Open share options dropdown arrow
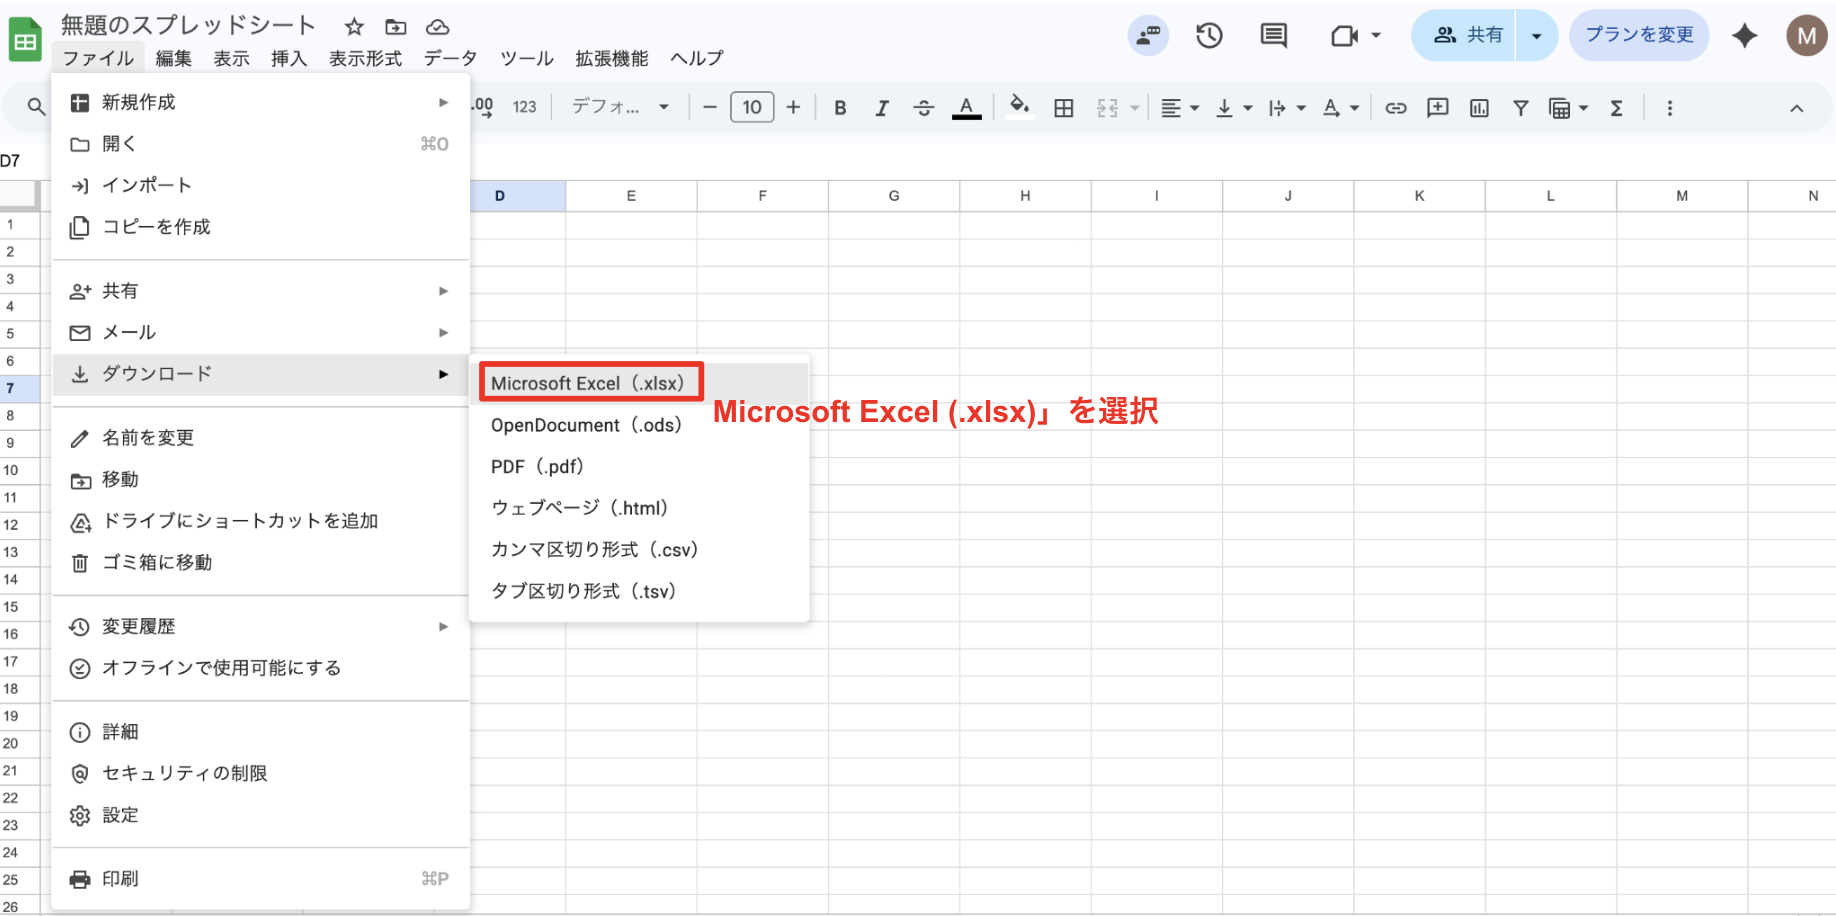The width and height of the screenshot is (1836, 916). (1536, 36)
